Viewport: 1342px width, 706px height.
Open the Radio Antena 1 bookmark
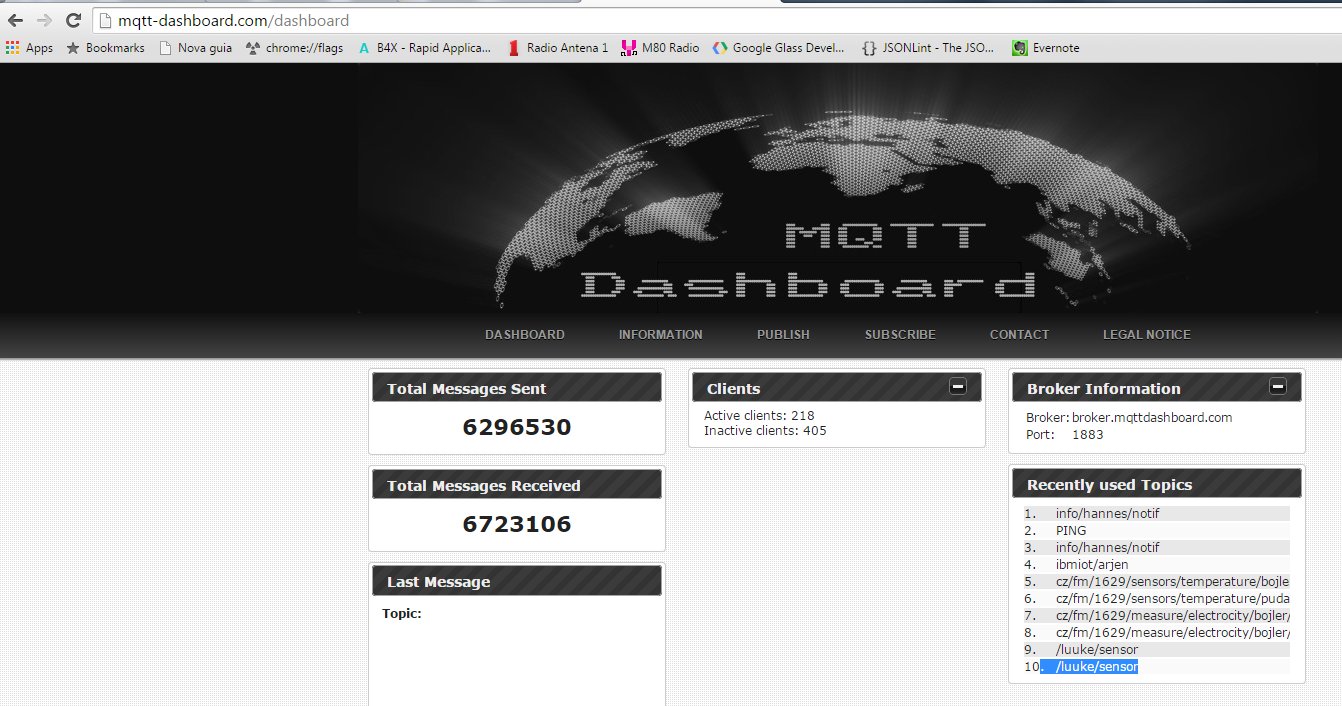[x=558, y=47]
